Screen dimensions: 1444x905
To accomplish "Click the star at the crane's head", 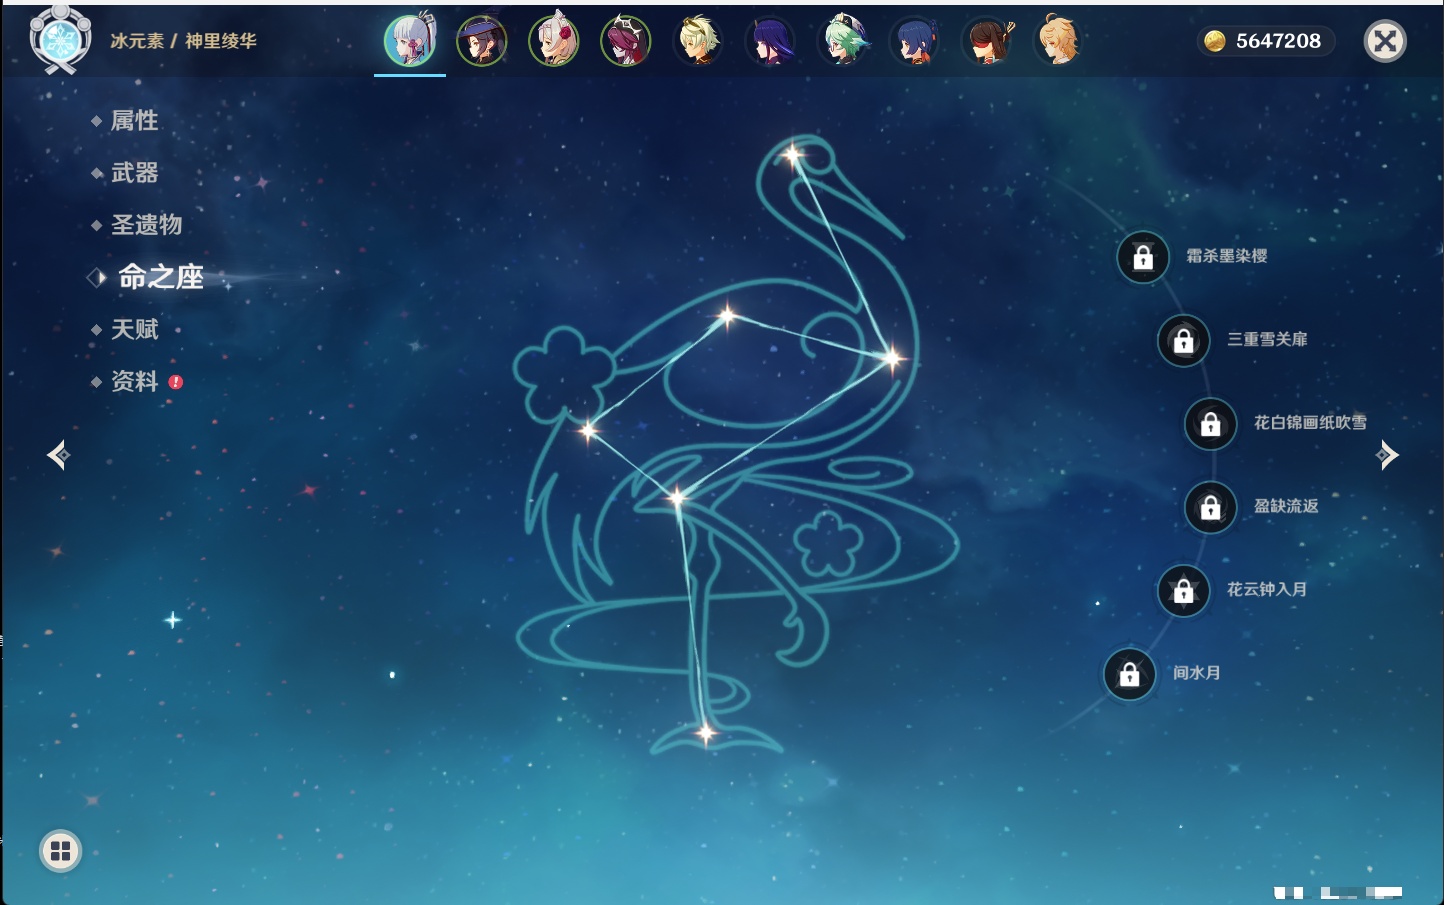I will pos(793,155).
